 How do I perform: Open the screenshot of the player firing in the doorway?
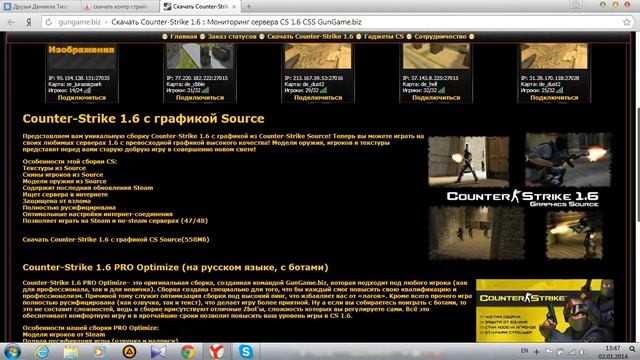pyautogui.click(x=469, y=162)
